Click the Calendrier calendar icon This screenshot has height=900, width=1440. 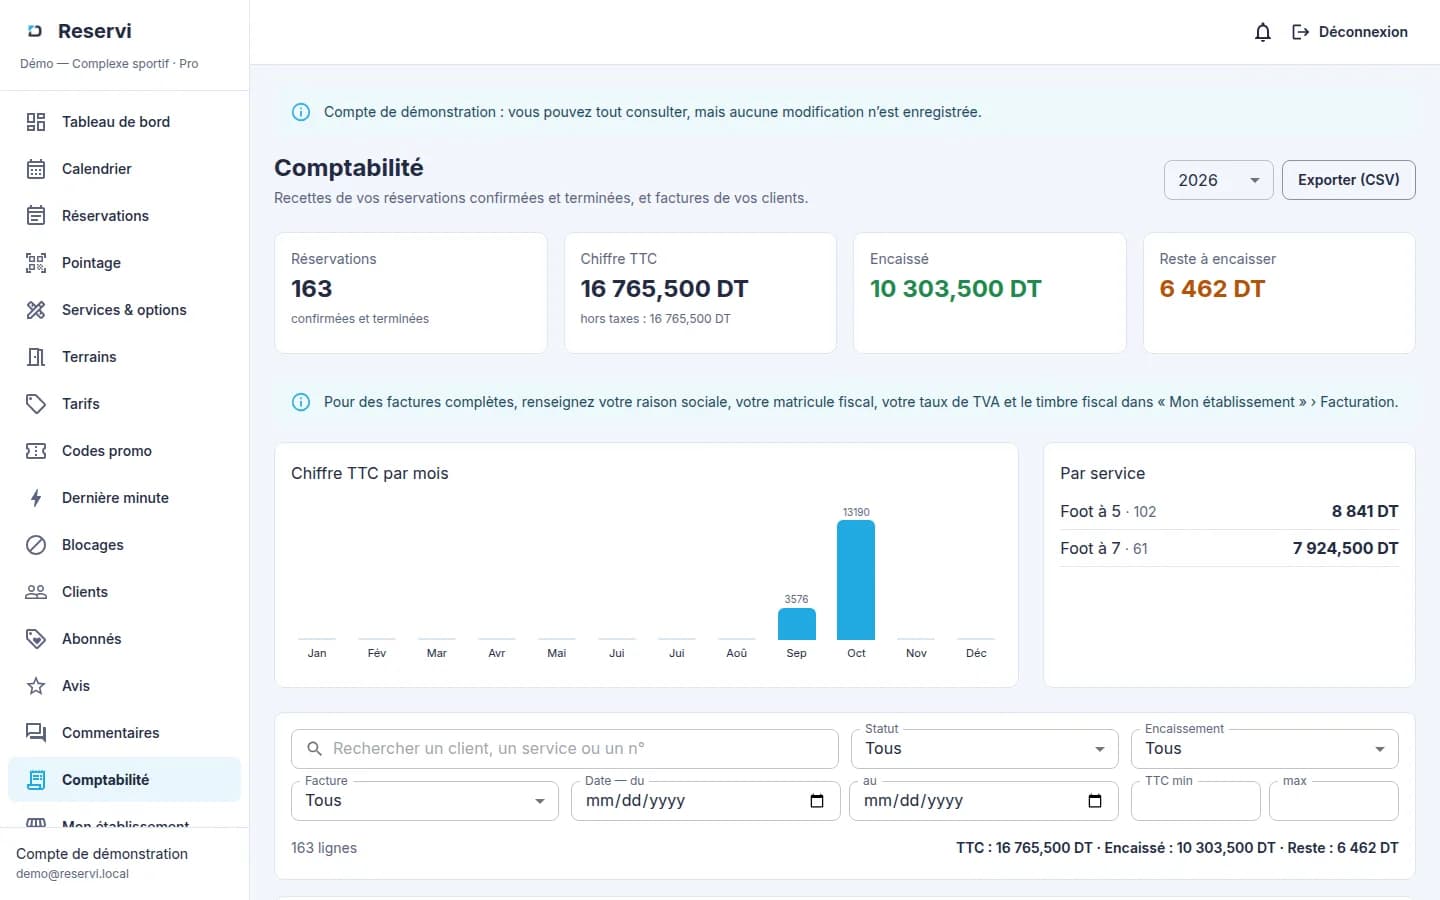(36, 169)
